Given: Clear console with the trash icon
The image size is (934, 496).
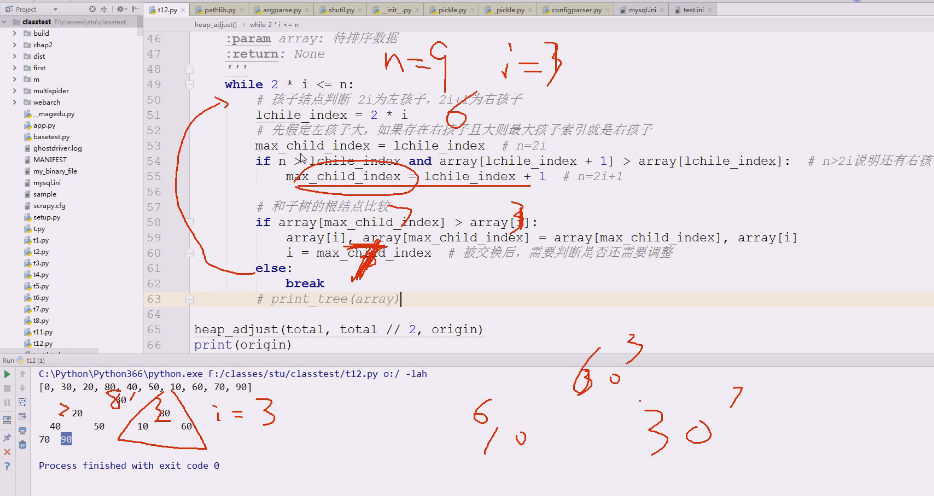Looking at the screenshot, I should point(23,444).
